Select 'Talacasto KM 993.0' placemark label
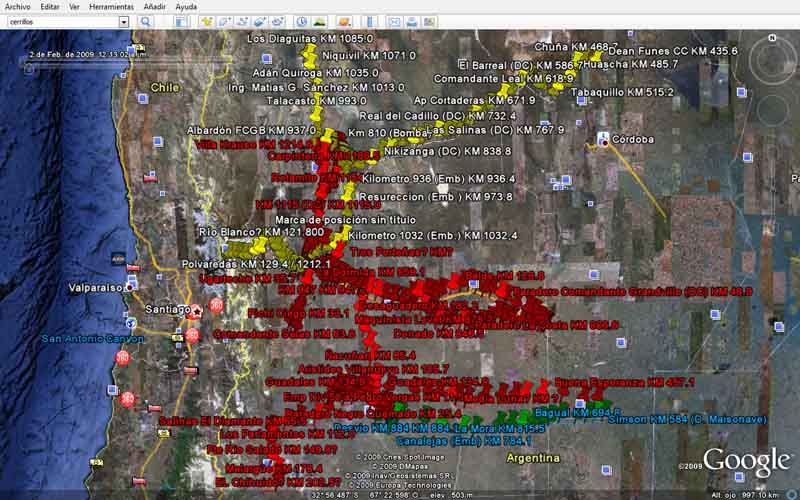Viewport: 800px width, 500px height. (x=316, y=101)
